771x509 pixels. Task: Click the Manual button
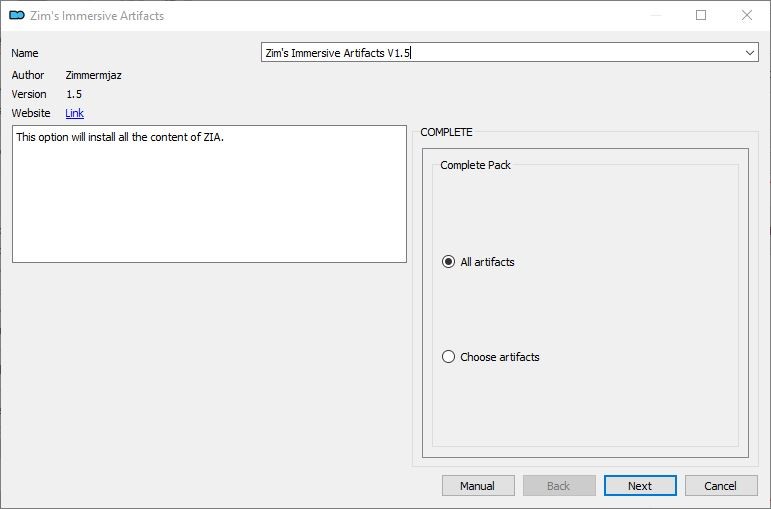(478, 486)
